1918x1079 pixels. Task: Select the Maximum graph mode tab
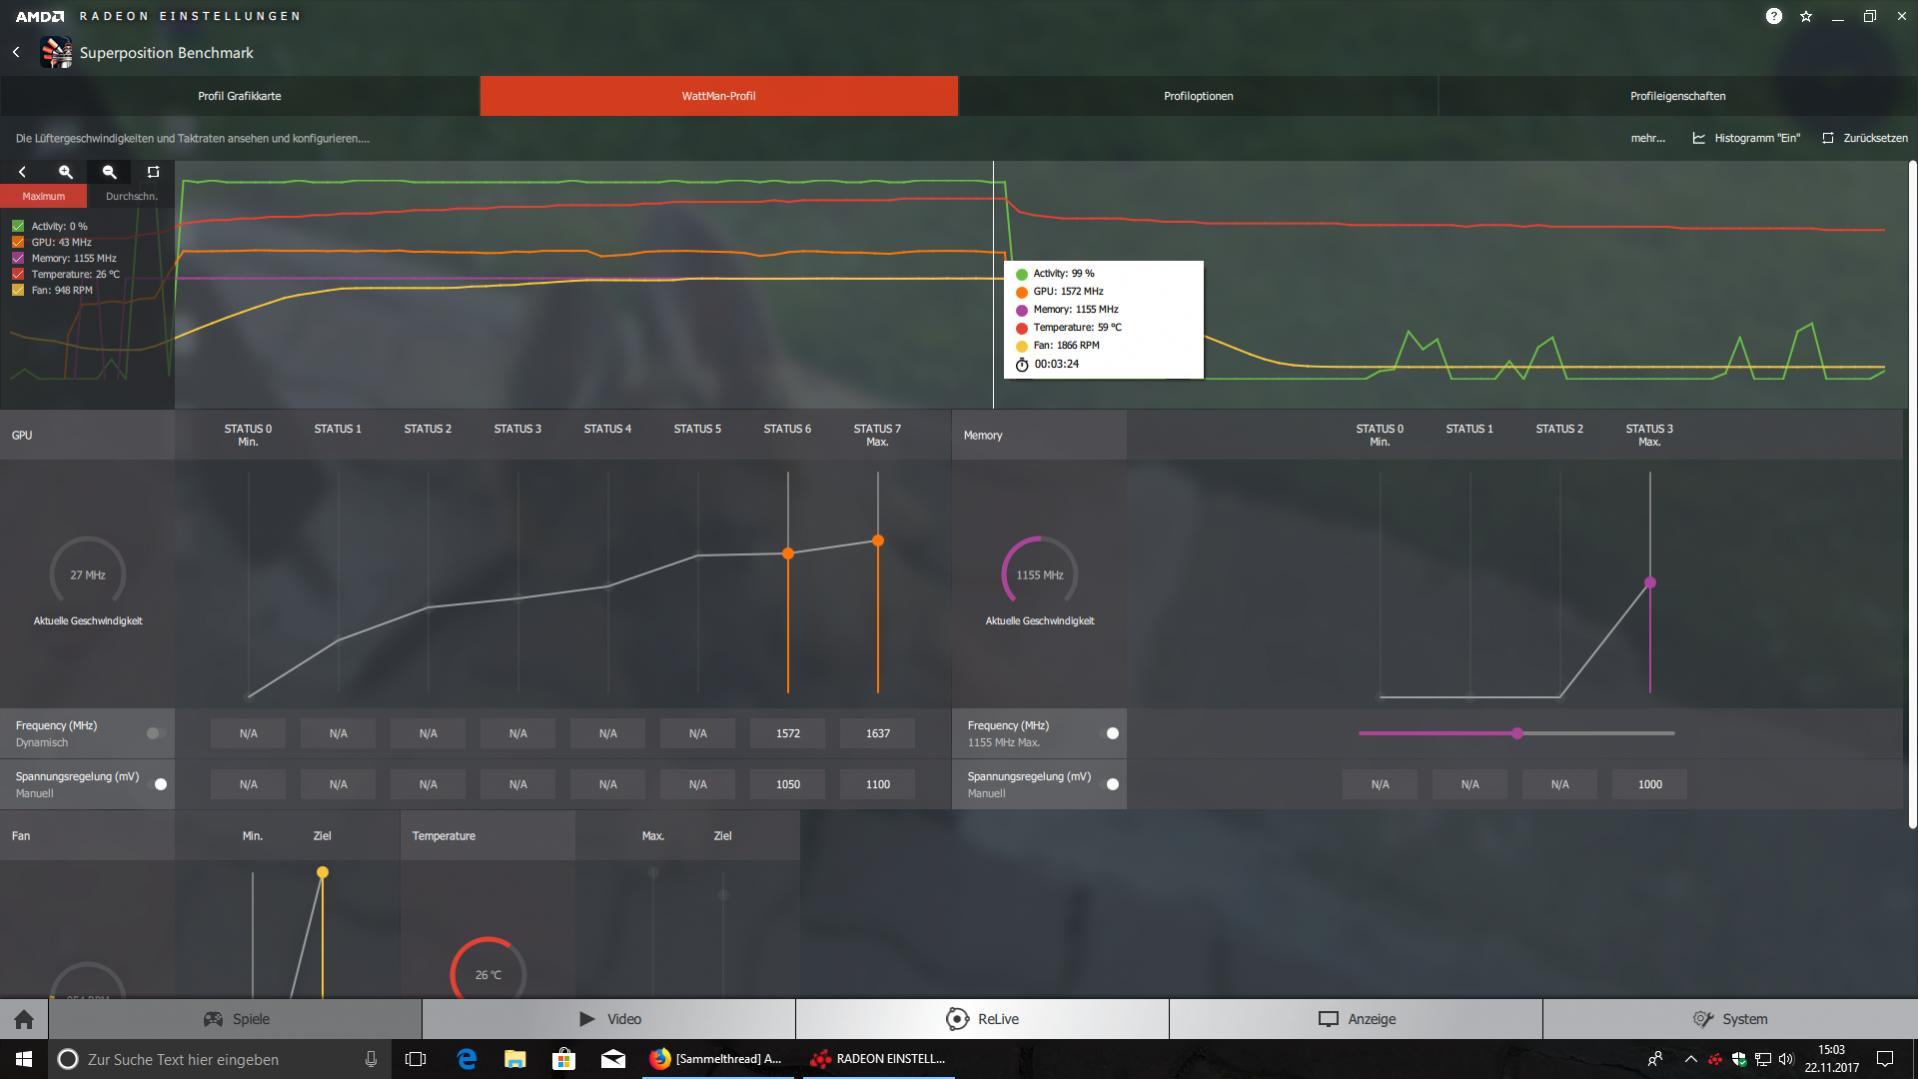click(x=44, y=196)
